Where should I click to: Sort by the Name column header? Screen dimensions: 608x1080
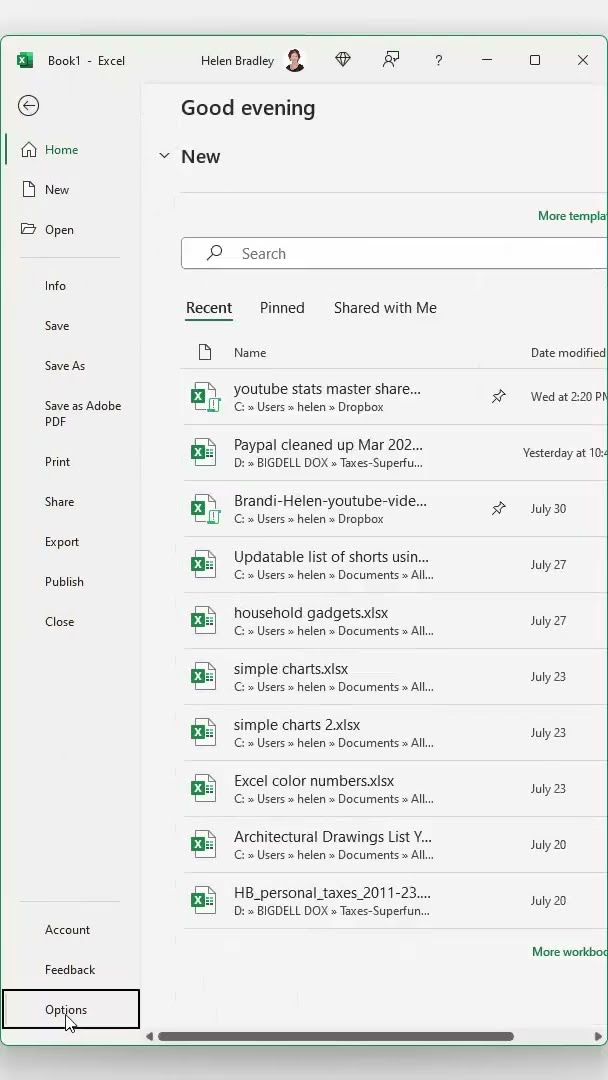point(250,353)
